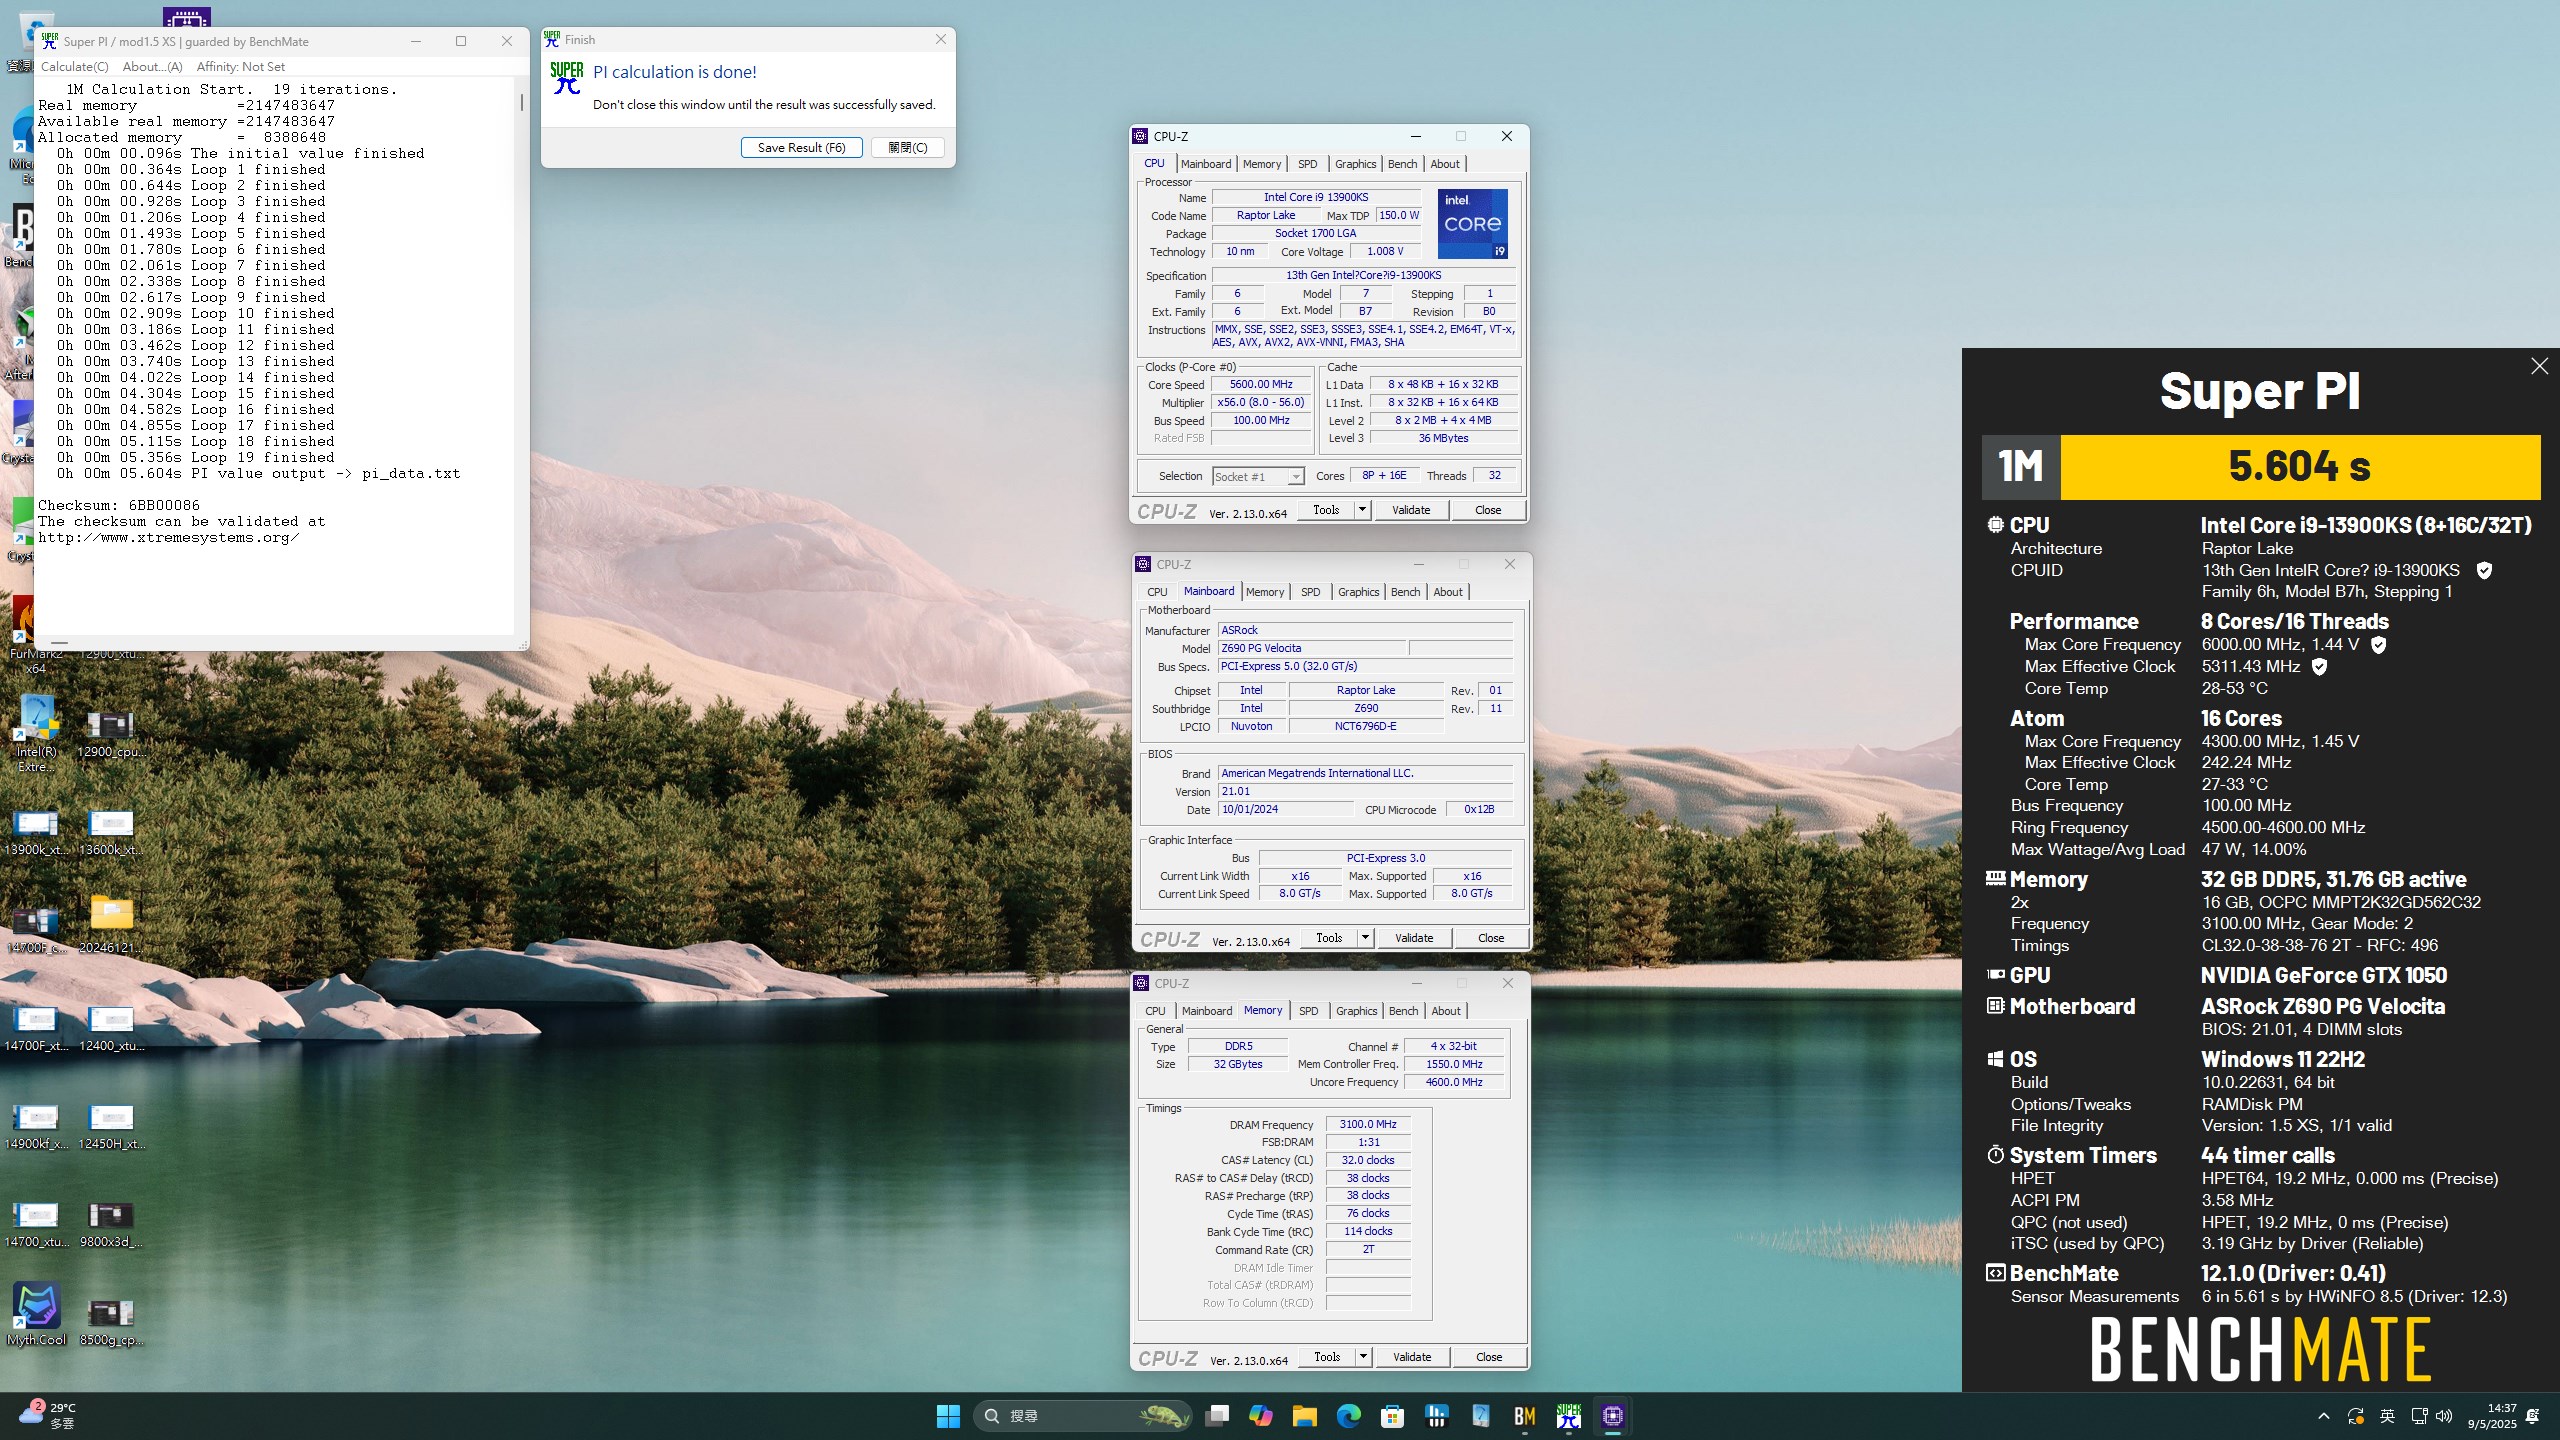
Task: Click the DRAM Frequency 3100.0 MHz value
Action: (1368, 1125)
